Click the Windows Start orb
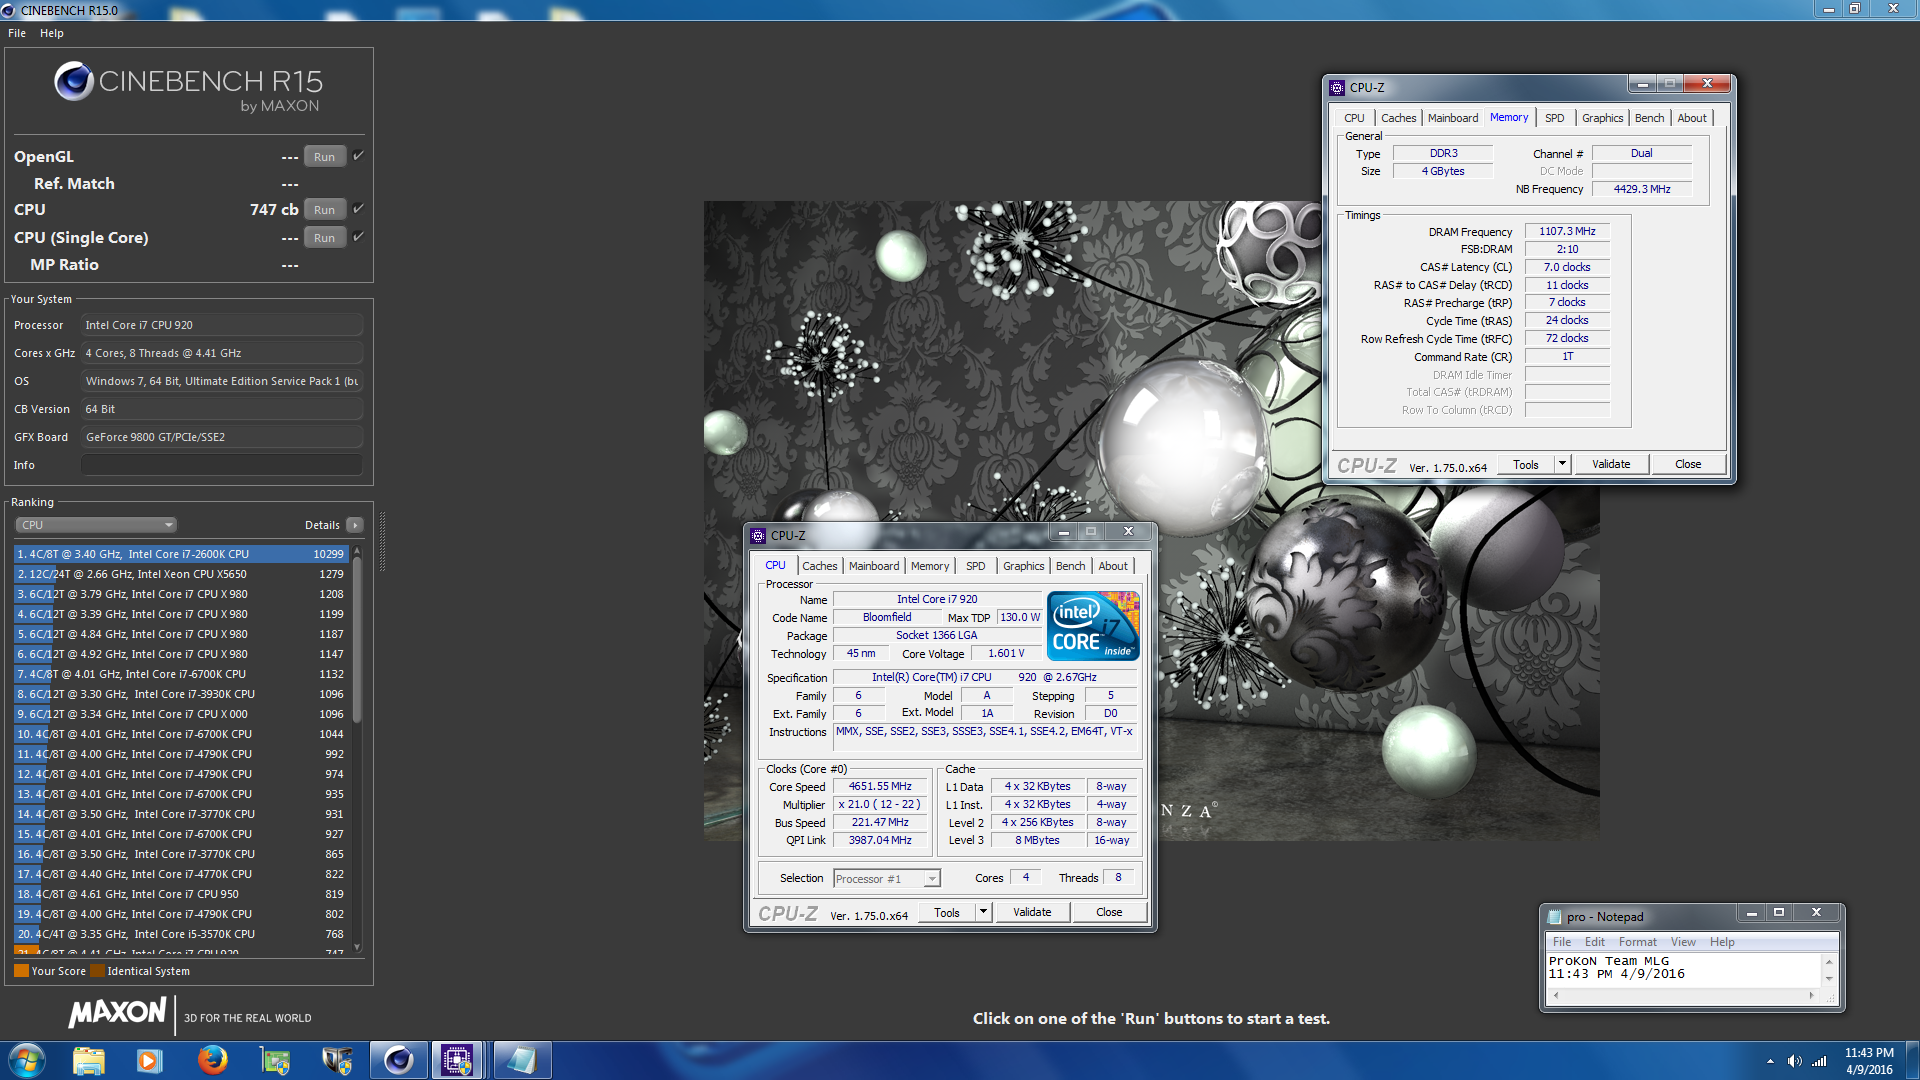The image size is (1920, 1080). tap(27, 1060)
